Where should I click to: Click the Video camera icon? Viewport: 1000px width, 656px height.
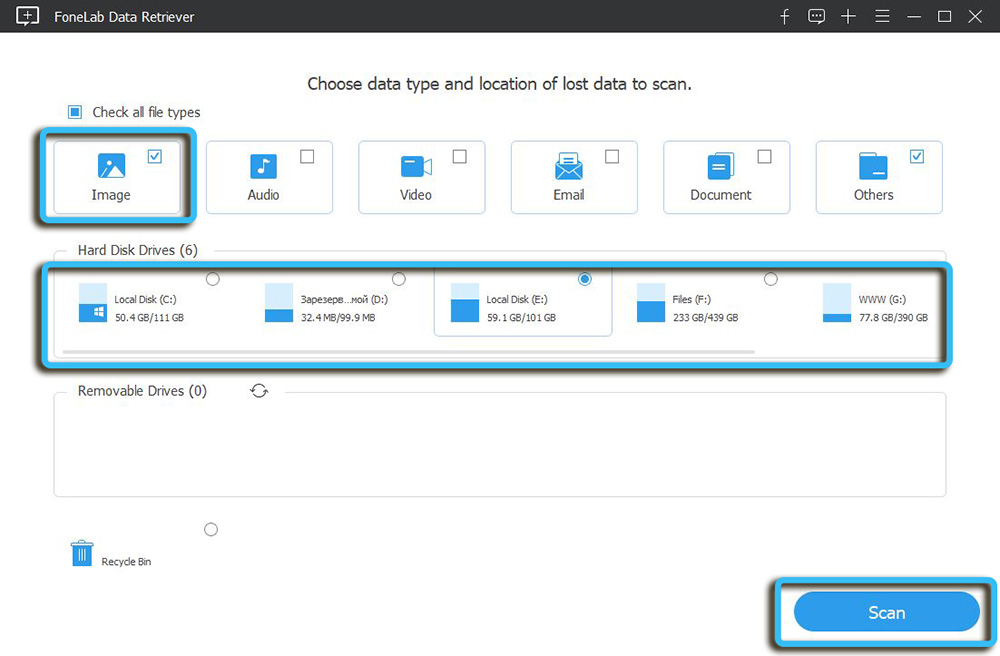[416, 166]
